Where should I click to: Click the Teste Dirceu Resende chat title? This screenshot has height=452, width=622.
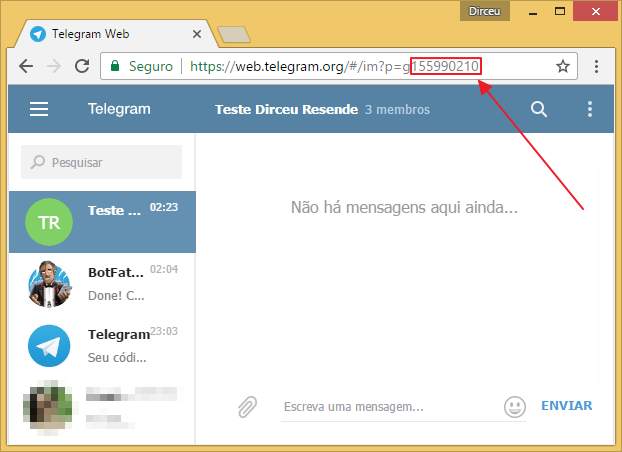click(286, 109)
